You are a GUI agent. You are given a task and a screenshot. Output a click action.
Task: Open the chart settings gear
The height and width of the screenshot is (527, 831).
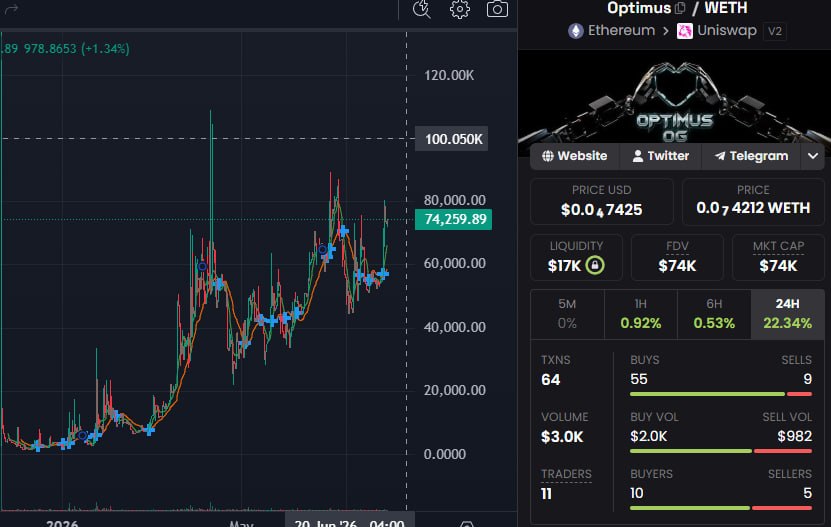[x=459, y=9]
